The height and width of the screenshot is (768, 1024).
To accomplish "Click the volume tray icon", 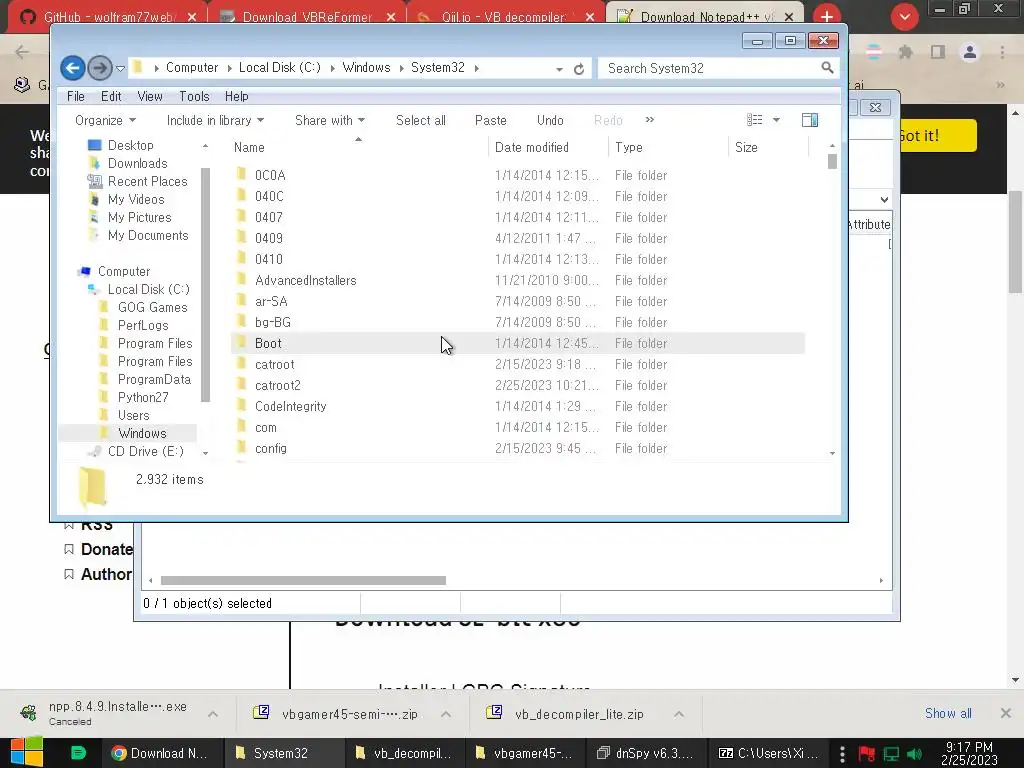I will tap(914, 754).
